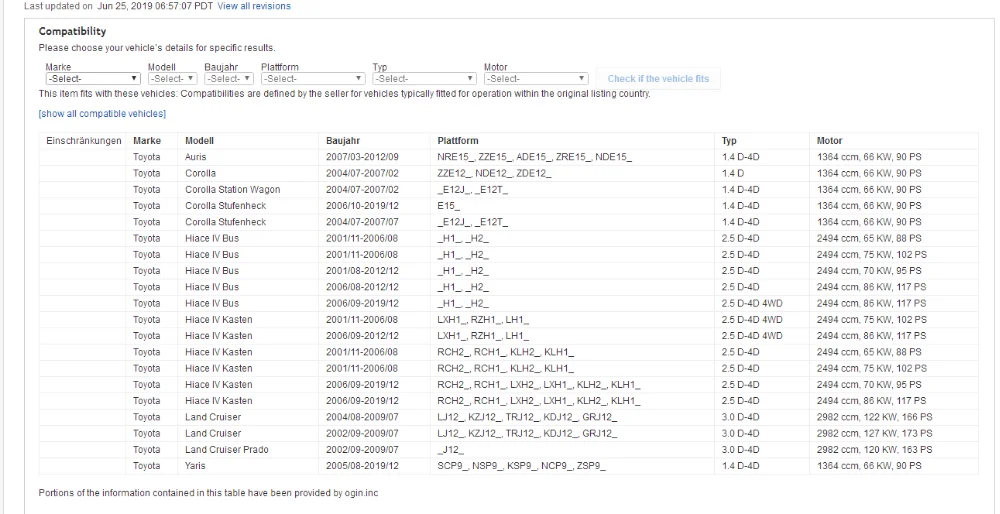Click the Einschränkungen table column header
This screenshot has width=1000, height=514.
click(x=84, y=141)
